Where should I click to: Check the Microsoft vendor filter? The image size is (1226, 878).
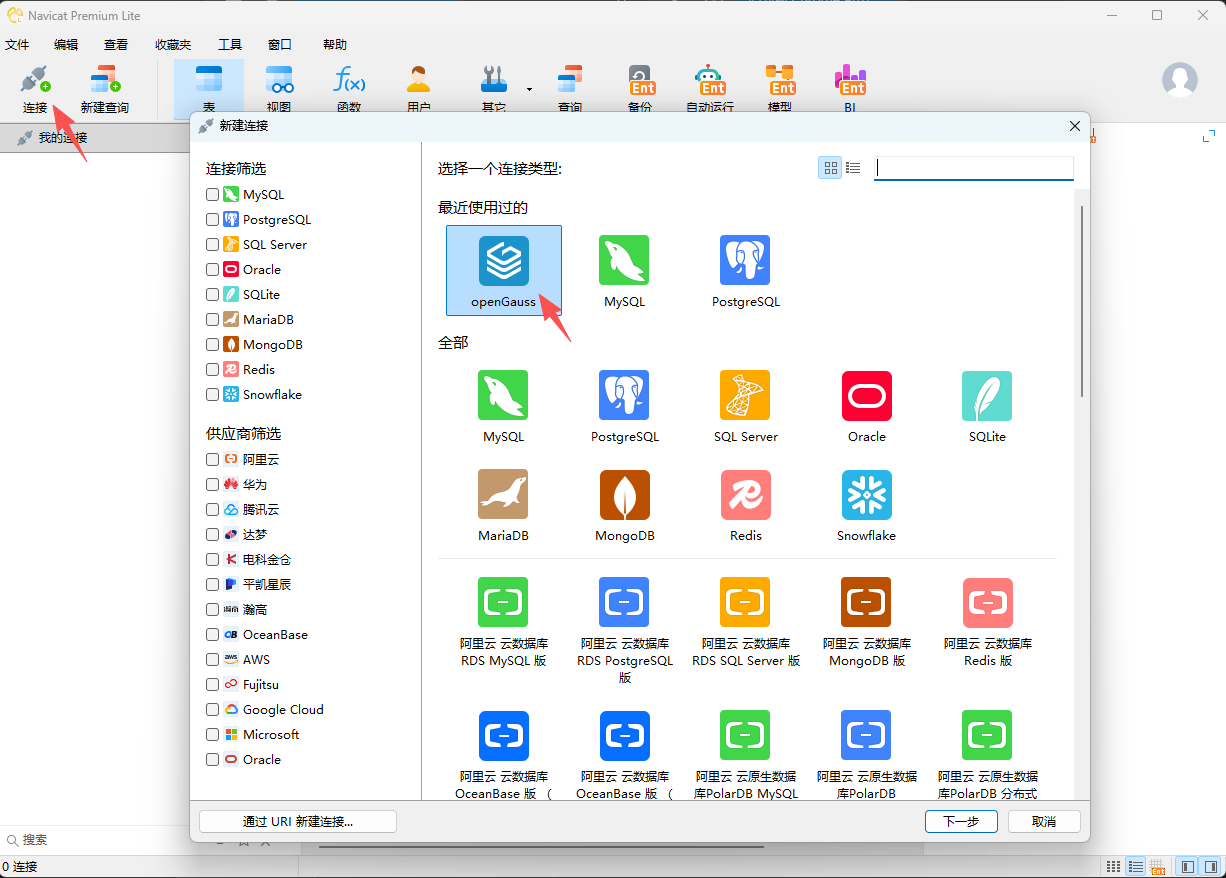click(x=212, y=735)
